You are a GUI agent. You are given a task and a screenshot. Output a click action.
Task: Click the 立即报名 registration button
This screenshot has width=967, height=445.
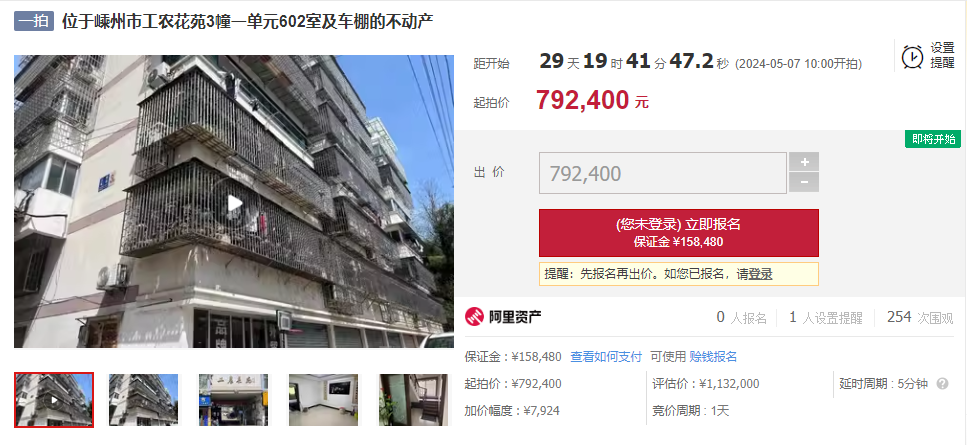(678, 233)
